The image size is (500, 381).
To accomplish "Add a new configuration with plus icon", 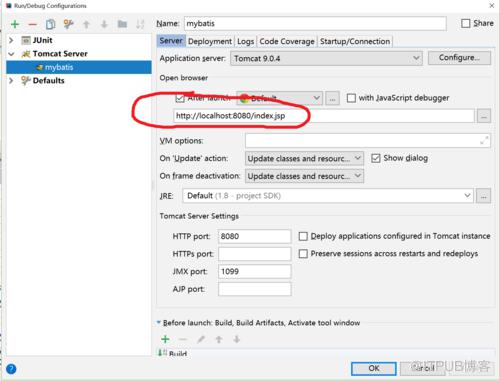I will click(15, 24).
